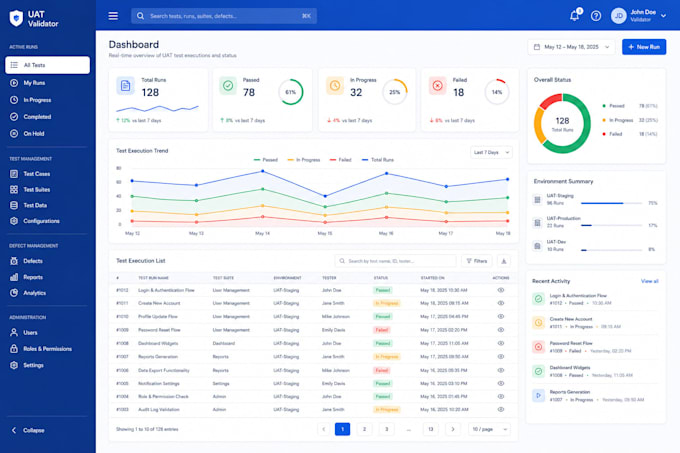Open the help question mark icon
Image resolution: width=680 pixels, height=453 pixels.
pos(596,16)
